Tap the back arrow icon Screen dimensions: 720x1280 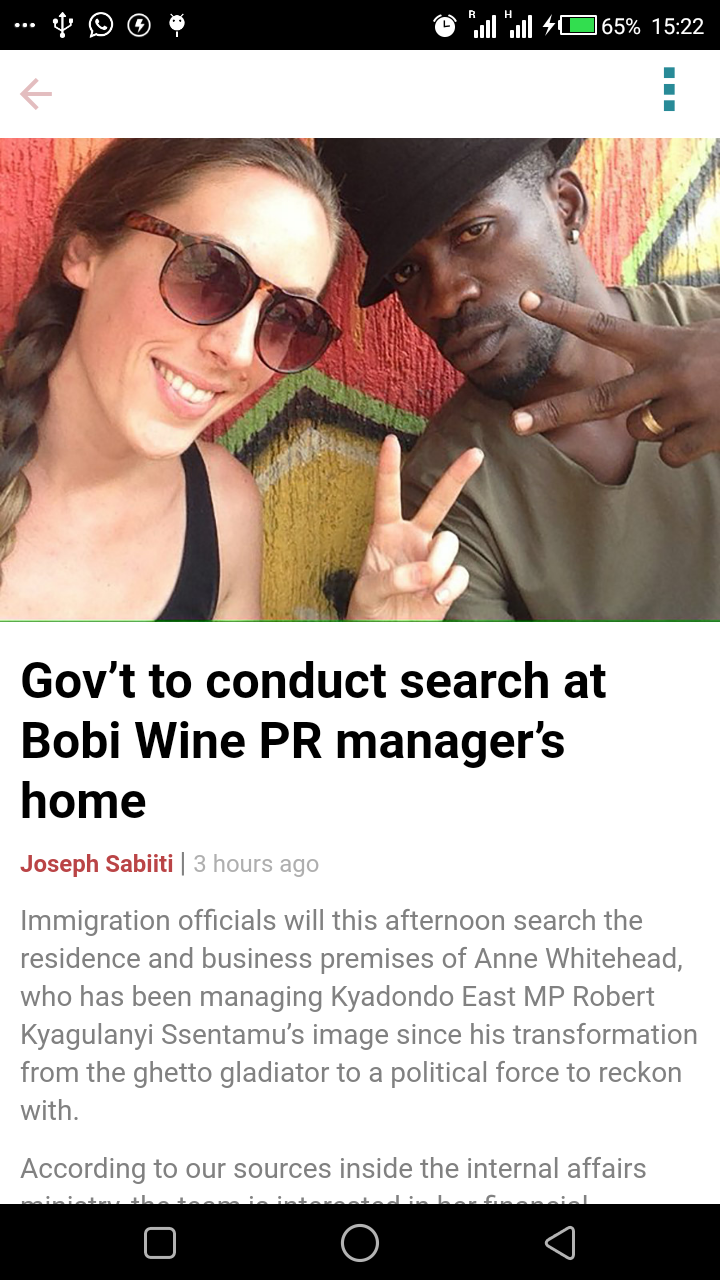(x=36, y=94)
